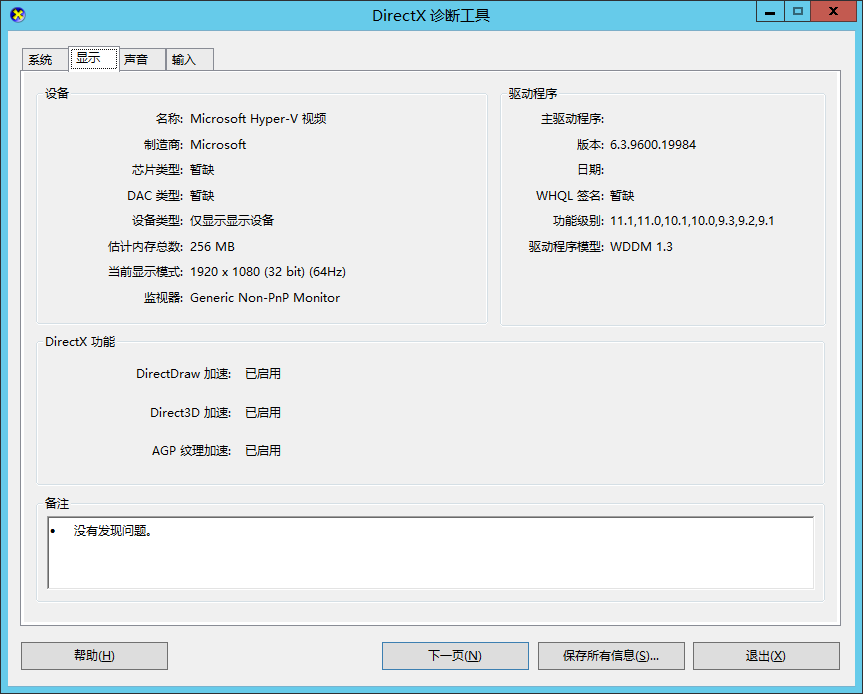This screenshot has width=863, height=694.
Task: Select the 显示 tab
Action: click(94, 58)
